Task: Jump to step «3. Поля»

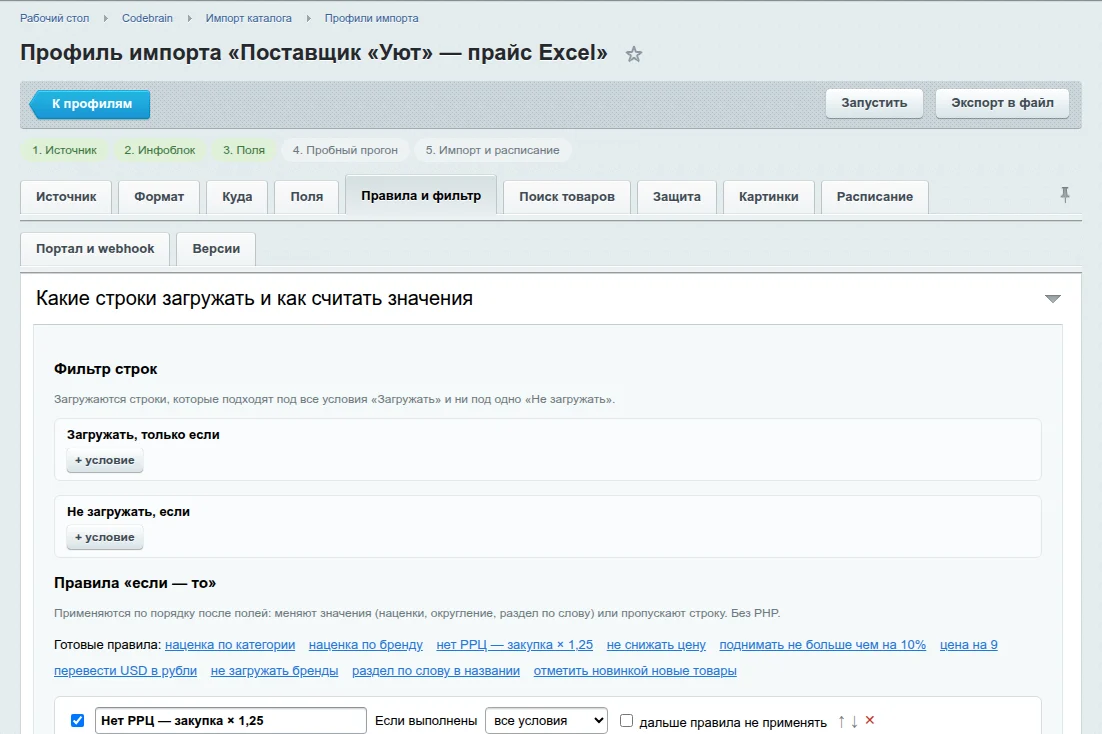Action: 244,150
